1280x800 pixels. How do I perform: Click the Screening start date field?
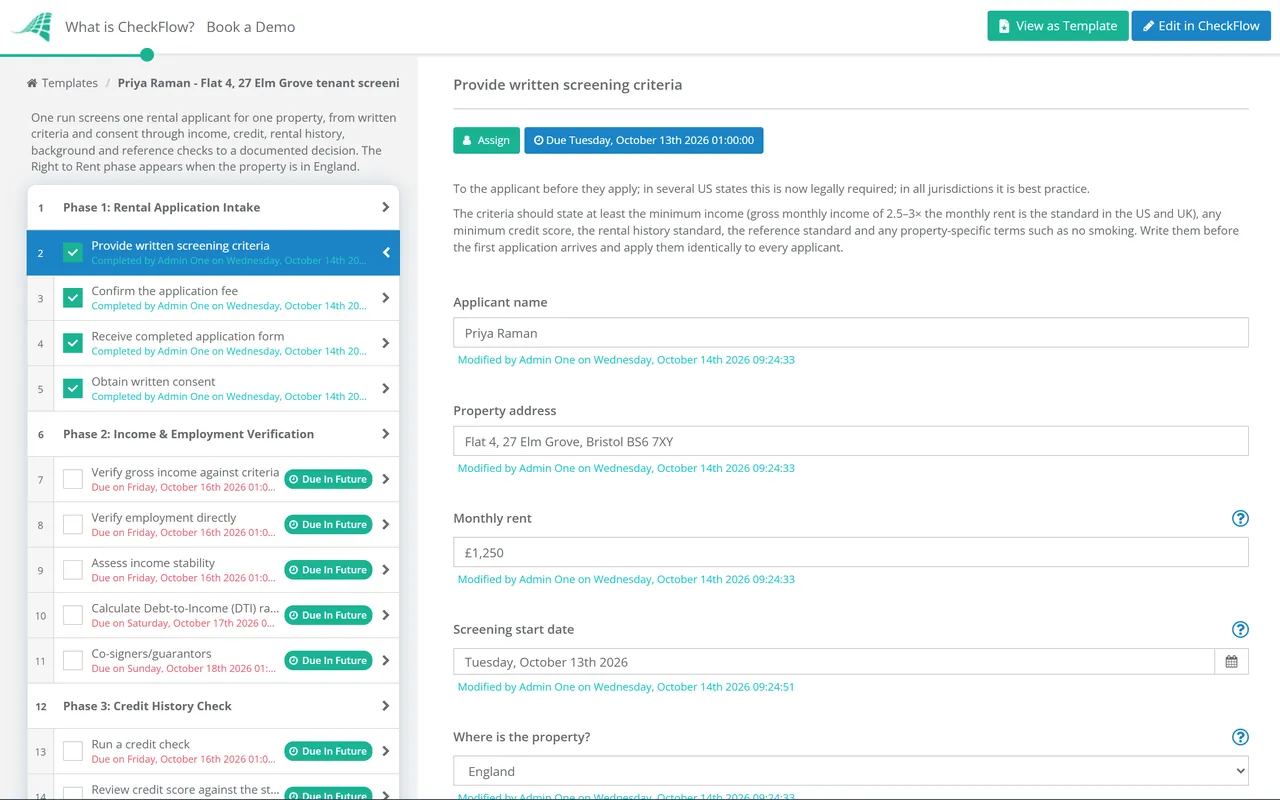coord(834,662)
